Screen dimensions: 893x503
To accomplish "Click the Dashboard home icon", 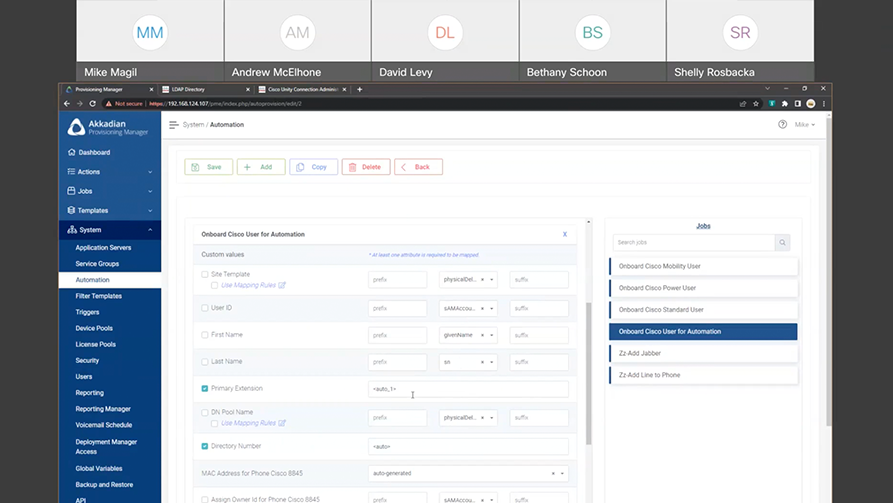I will 72,152.
